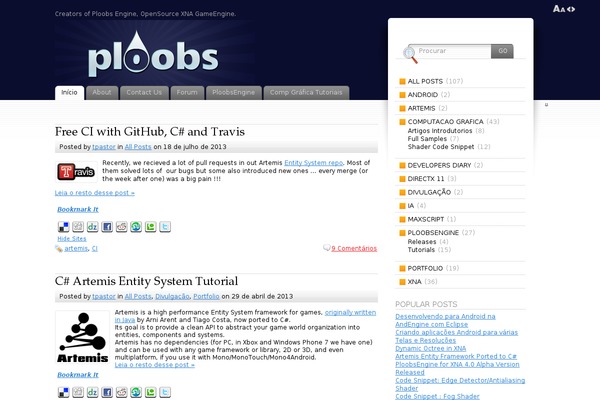Open the COMPUTACAO GRAFICA category

click(445, 122)
